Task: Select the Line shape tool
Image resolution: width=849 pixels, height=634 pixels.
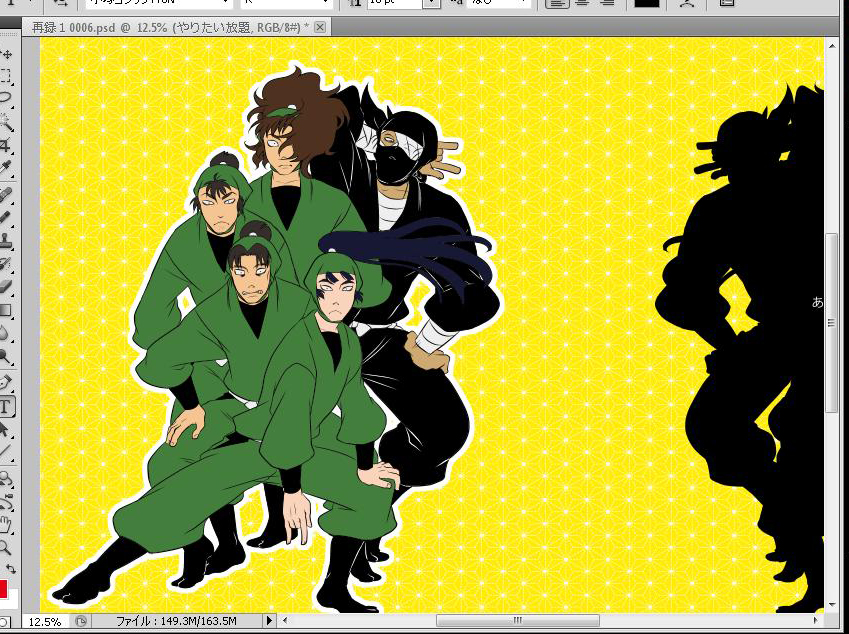Action: [x=5, y=451]
